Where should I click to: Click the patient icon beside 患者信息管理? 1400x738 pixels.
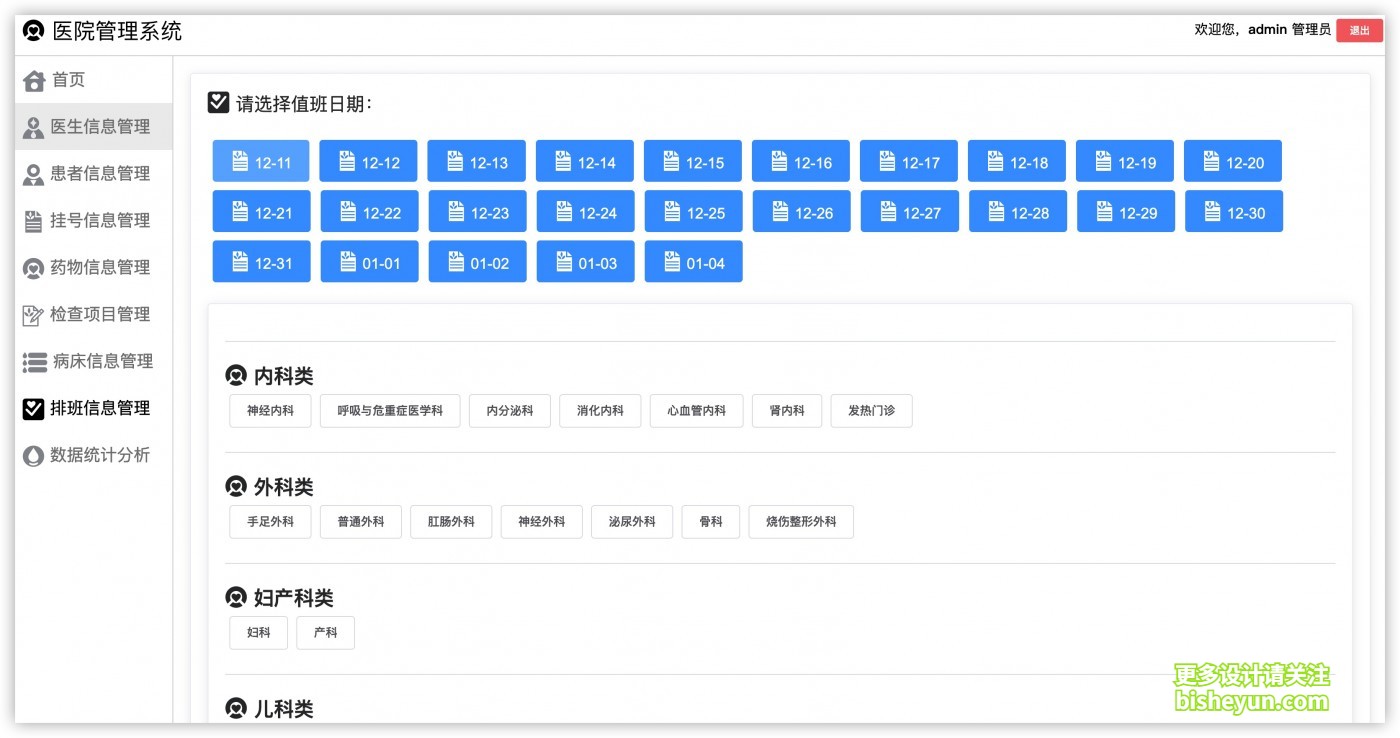pos(34,174)
